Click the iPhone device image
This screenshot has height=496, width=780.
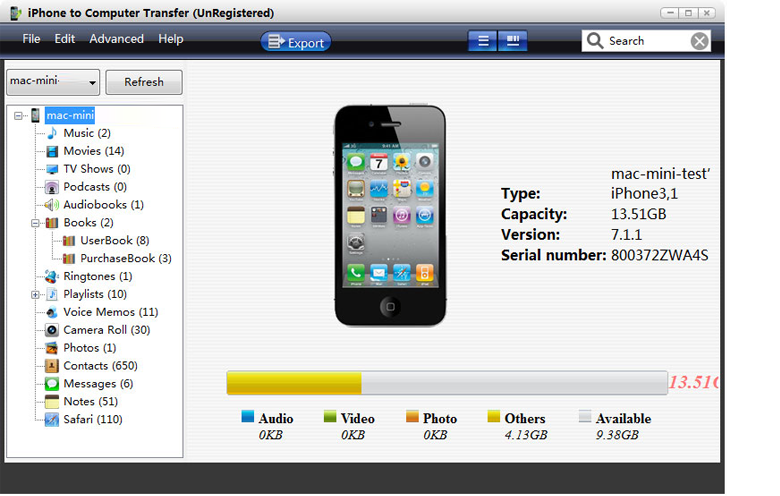[x=390, y=215]
